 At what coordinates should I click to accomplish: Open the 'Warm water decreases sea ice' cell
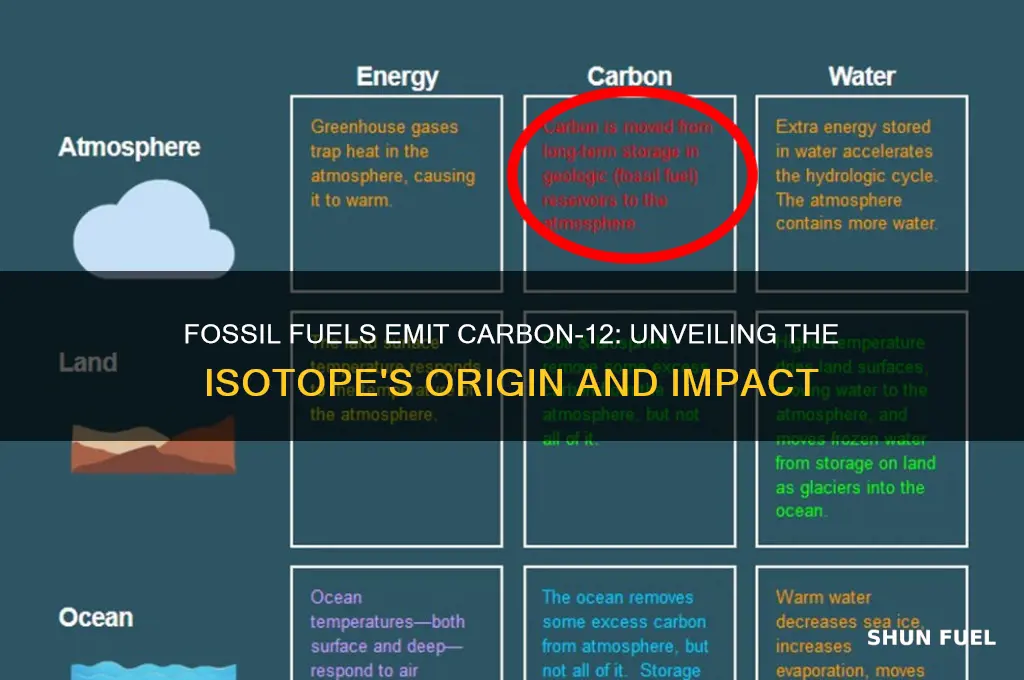pos(862,623)
